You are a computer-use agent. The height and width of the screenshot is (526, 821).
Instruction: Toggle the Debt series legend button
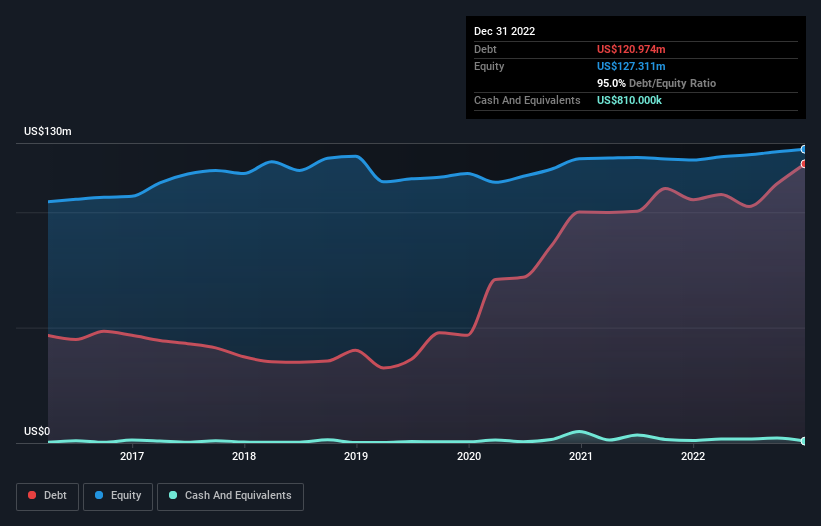(47, 496)
